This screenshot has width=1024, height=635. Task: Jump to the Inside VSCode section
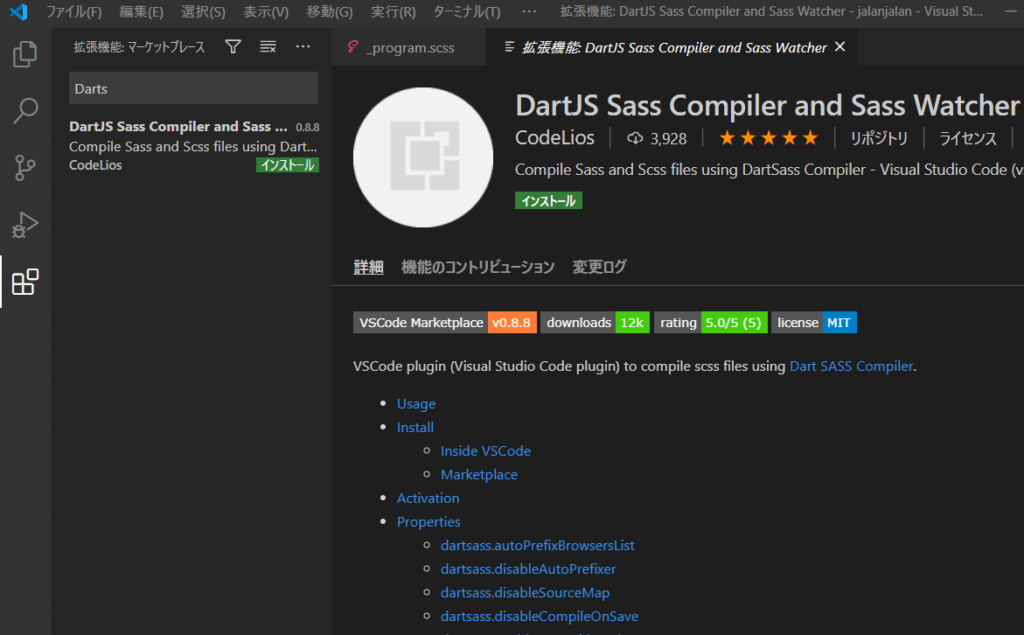(x=485, y=451)
